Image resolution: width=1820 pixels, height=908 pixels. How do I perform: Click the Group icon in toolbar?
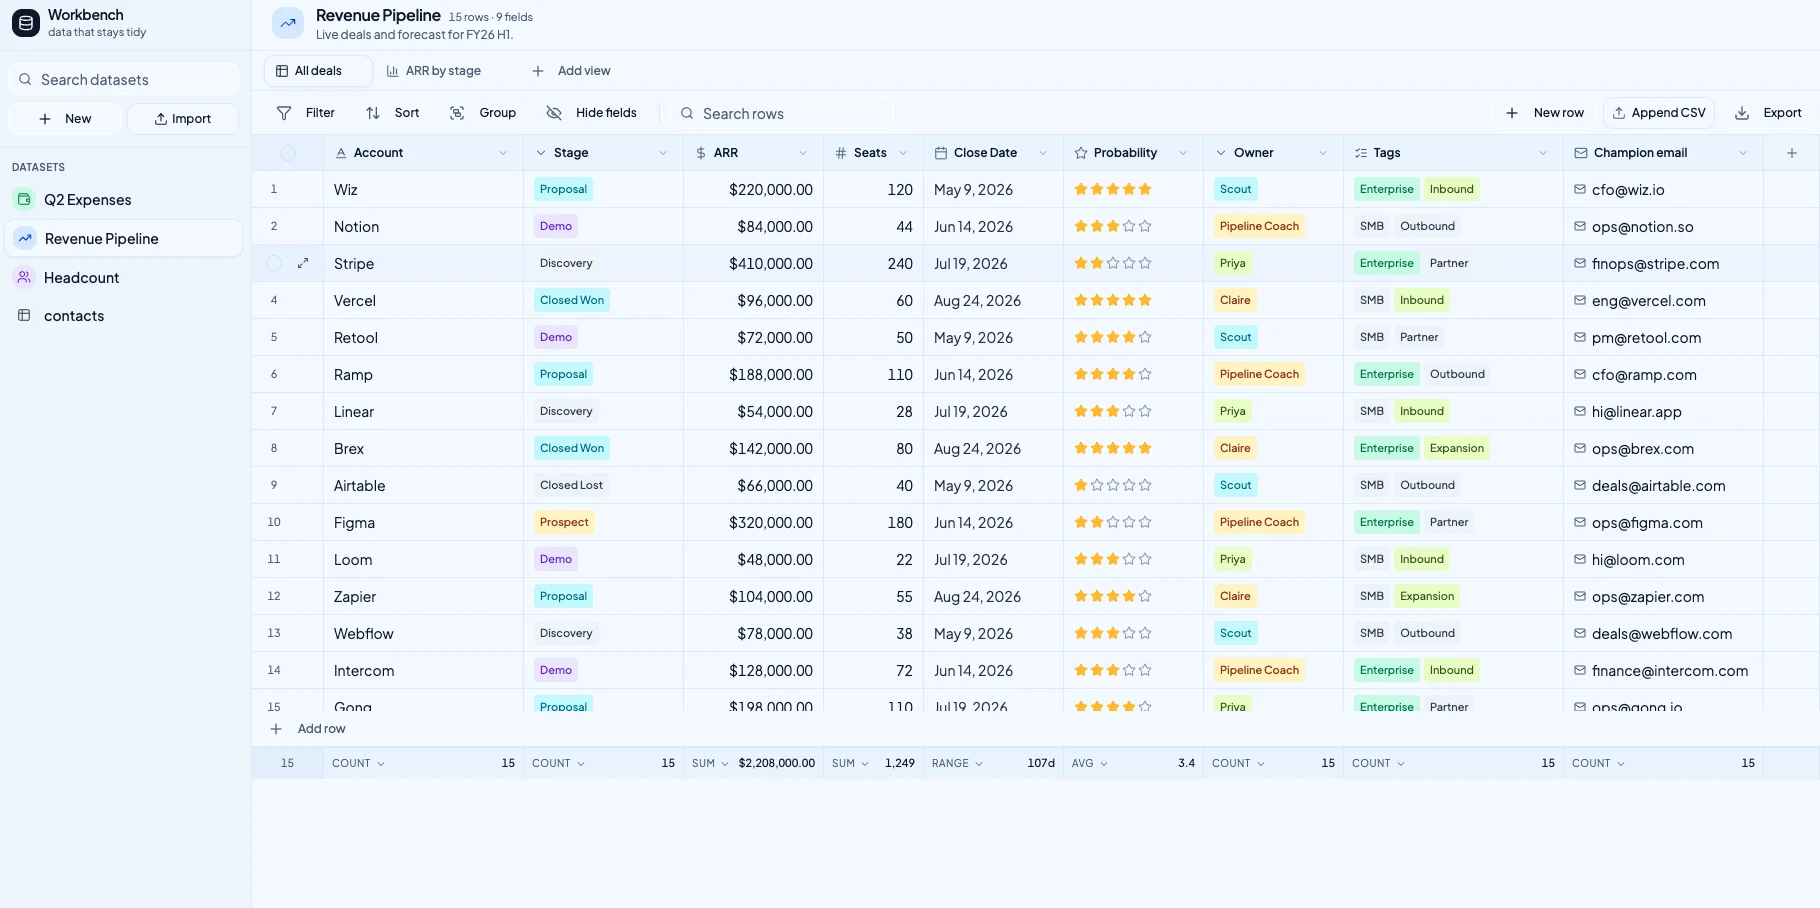point(457,113)
